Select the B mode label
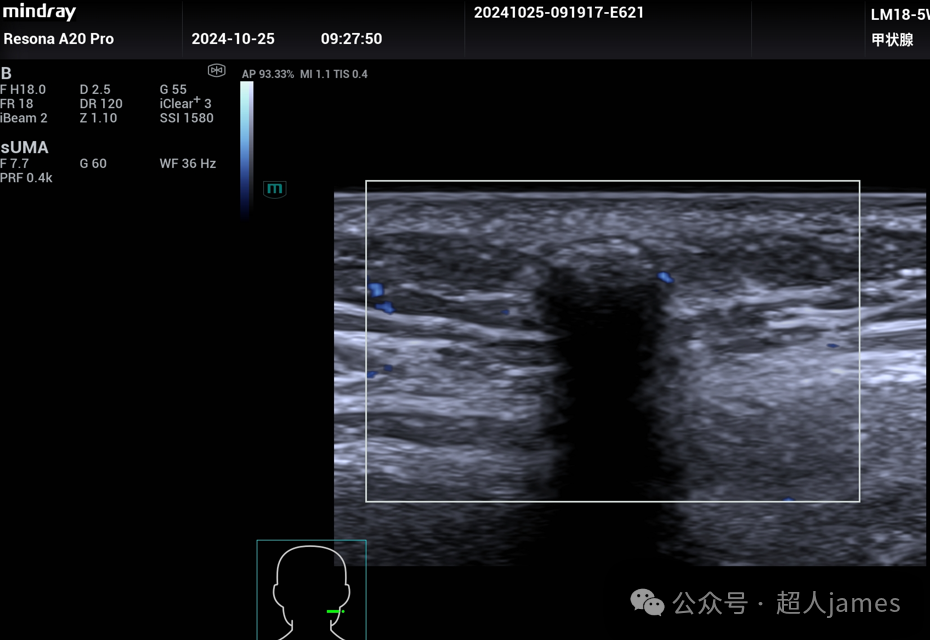The image size is (930, 640). [7, 73]
